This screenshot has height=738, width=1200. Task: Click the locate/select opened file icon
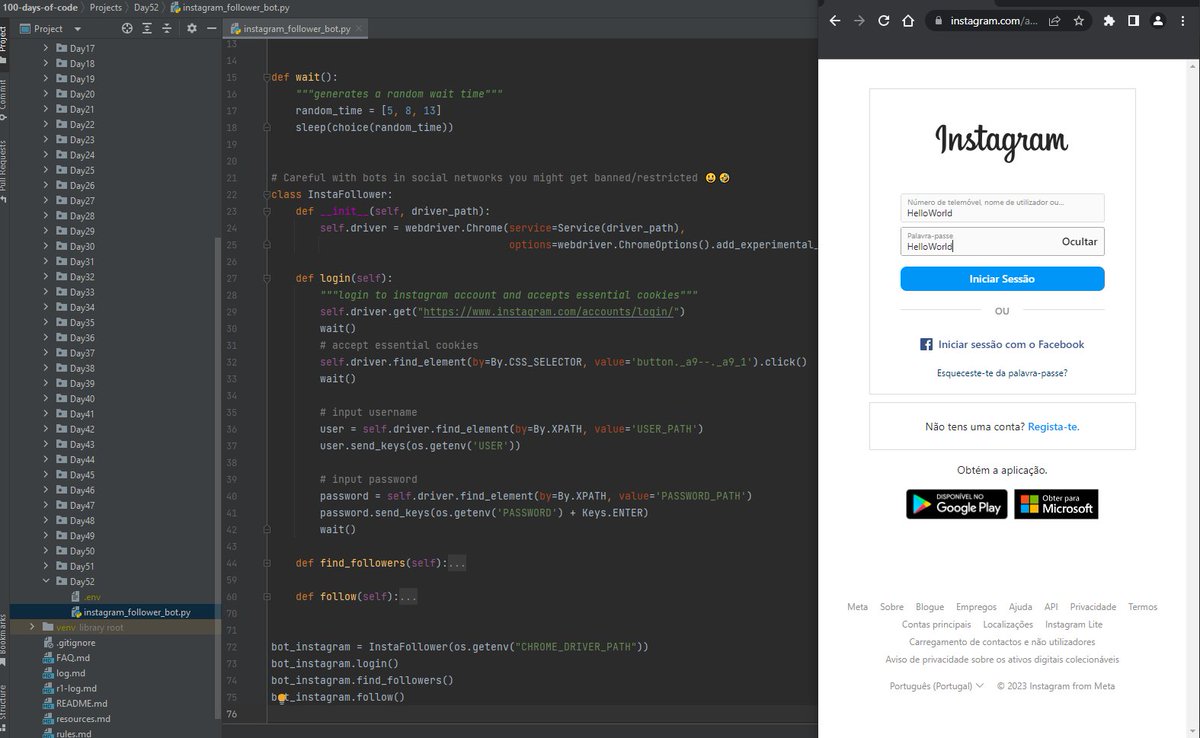point(127,29)
